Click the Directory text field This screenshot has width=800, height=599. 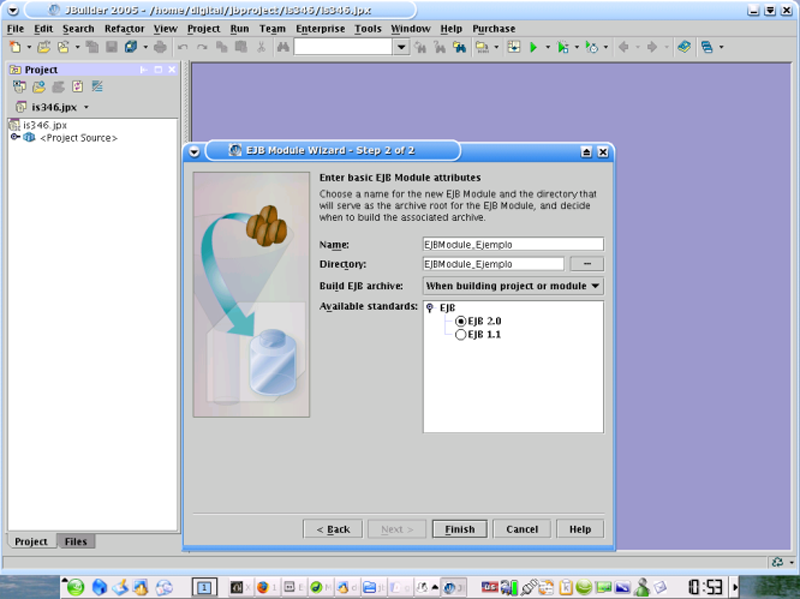point(493,264)
